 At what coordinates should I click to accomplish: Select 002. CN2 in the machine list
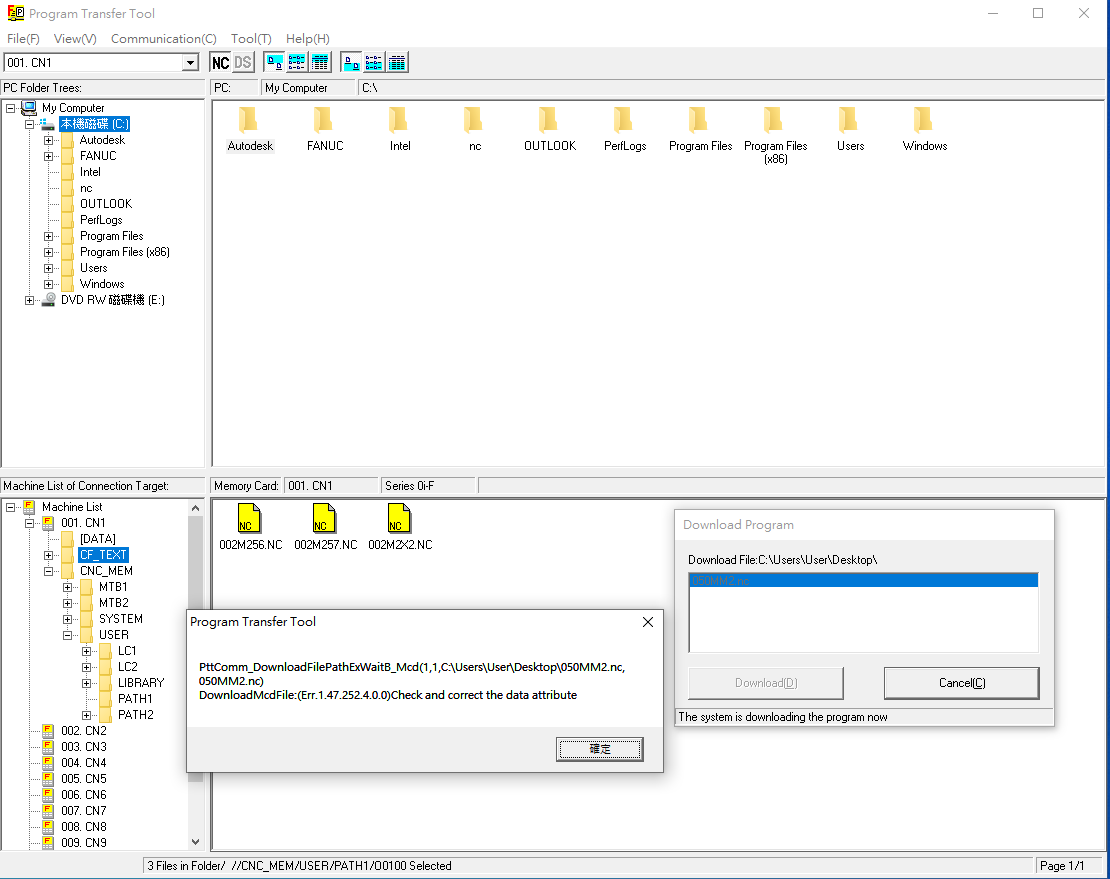pos(83,731)
